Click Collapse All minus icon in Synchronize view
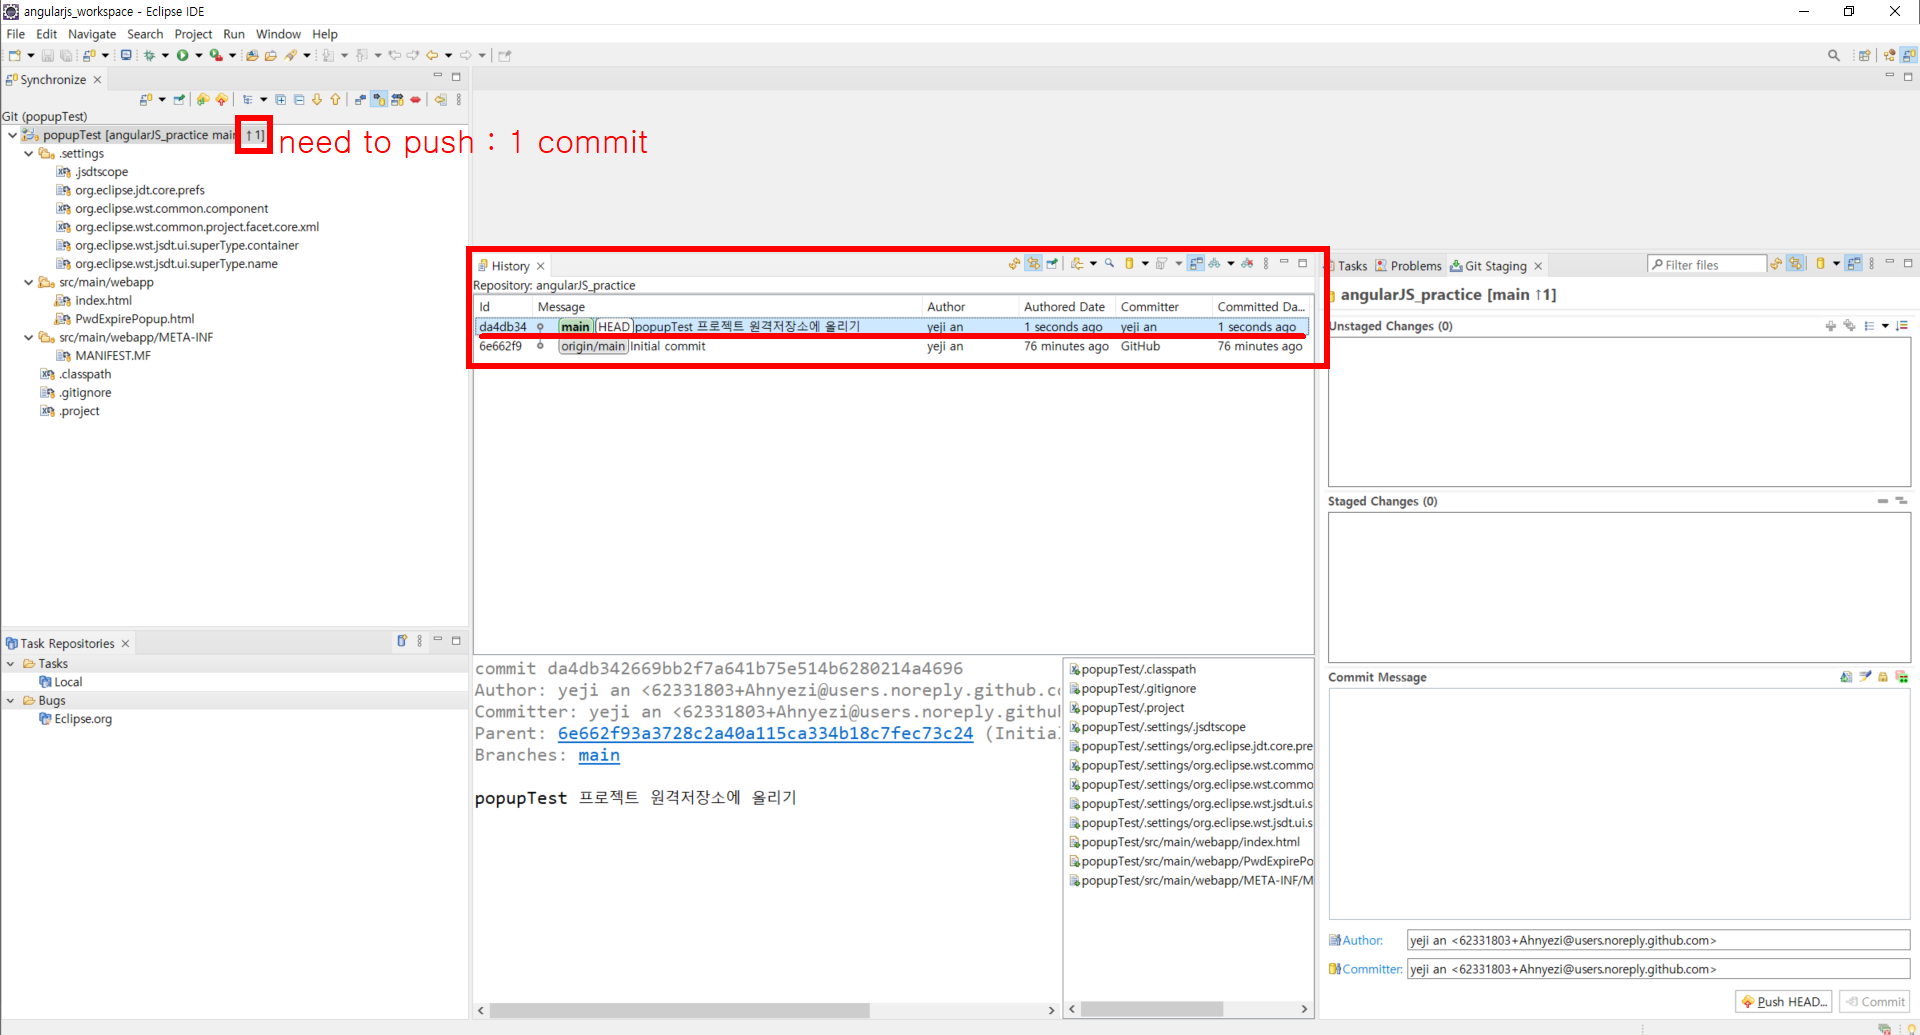Image resolution: width=1920 pixels, height=1035 pixels. point(299,100)
